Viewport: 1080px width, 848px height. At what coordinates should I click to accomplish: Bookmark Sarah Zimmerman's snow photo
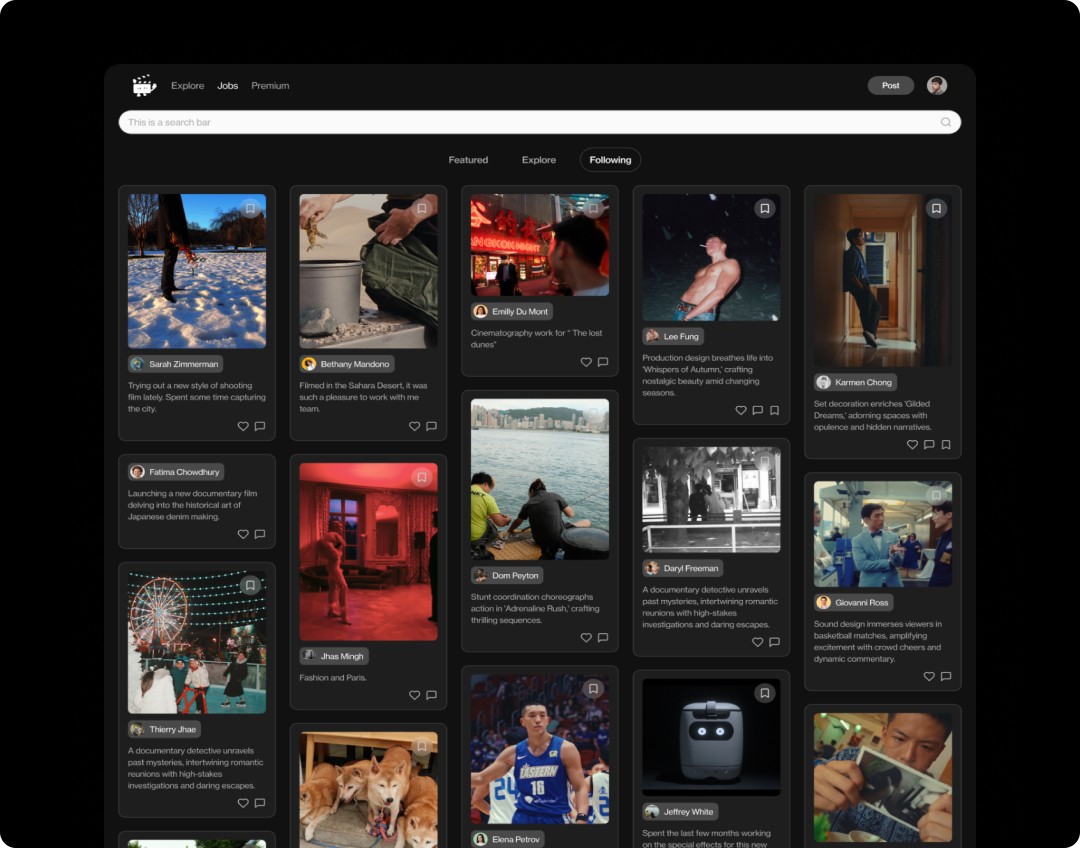click(250, 208)
